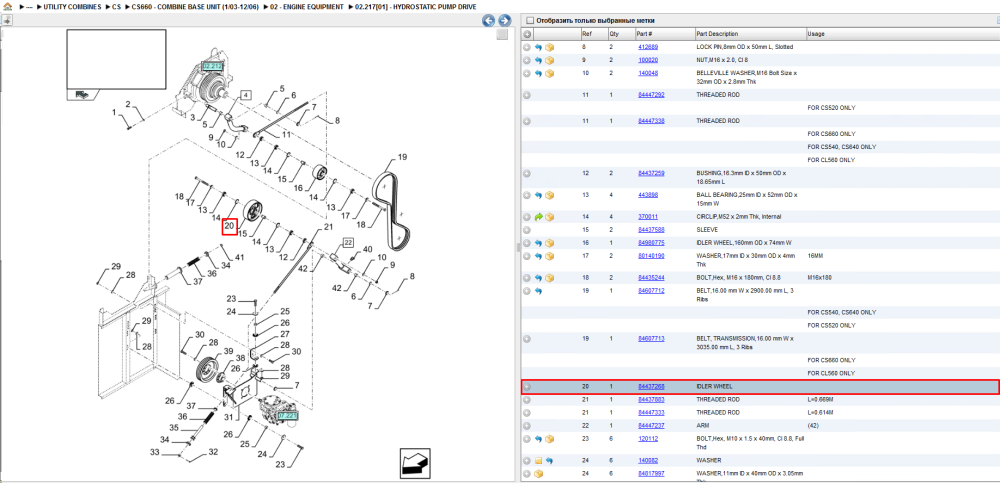Open part number link 120112

coord(648,439)
